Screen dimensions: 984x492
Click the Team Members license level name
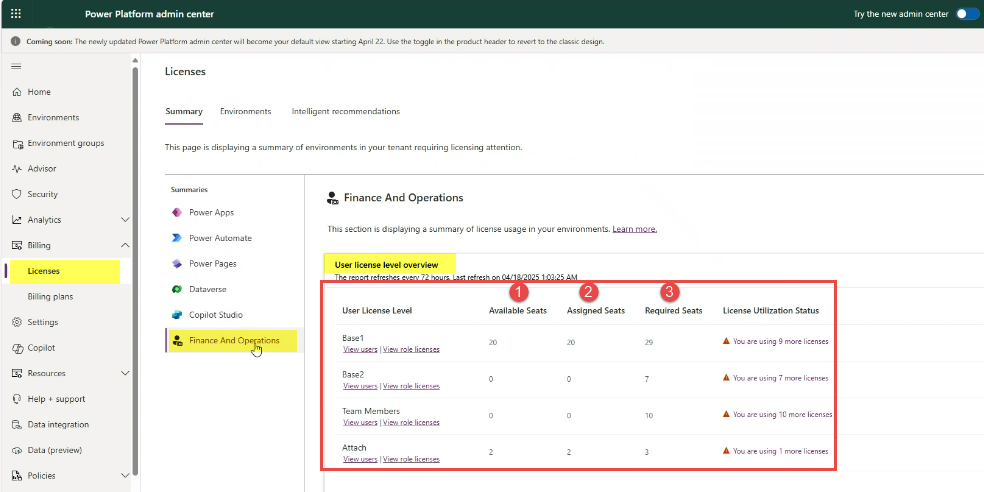(x=371, y=411)
